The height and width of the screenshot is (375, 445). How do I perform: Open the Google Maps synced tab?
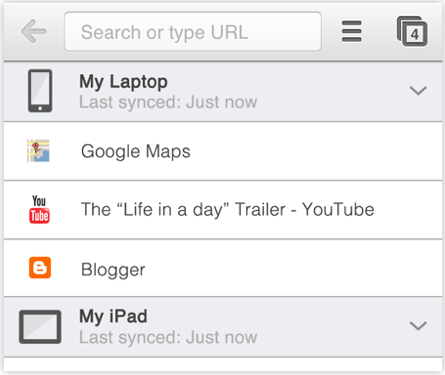click(x=223, y=151)
